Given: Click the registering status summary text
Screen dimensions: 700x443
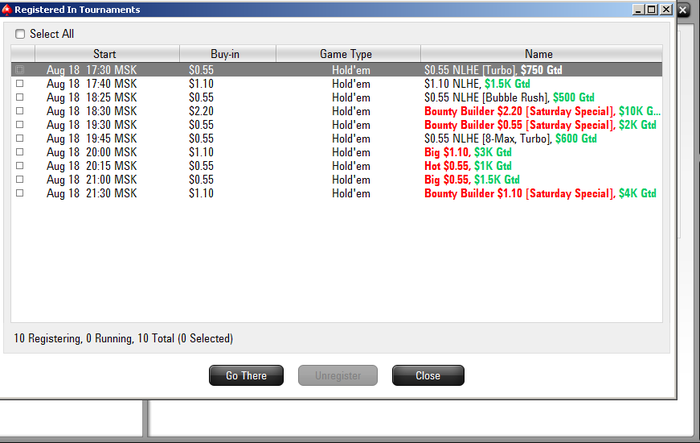Looking at the screenshot, I should [x=123, y=339].
